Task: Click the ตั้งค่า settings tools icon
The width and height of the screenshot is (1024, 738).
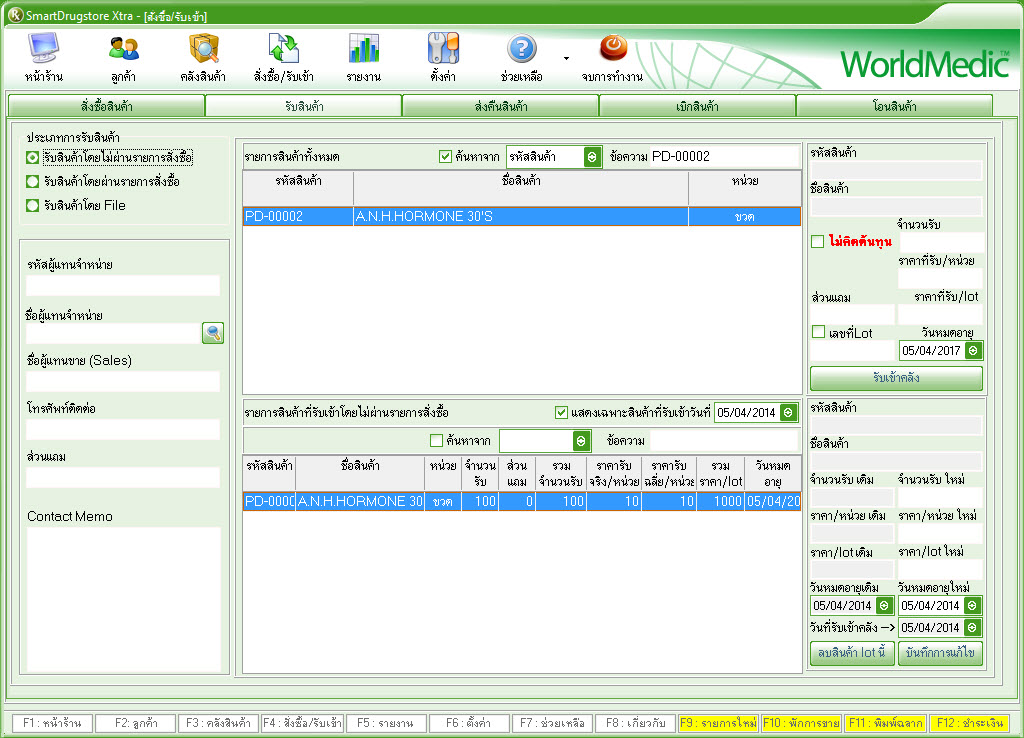Action: (x=443, y=49)
